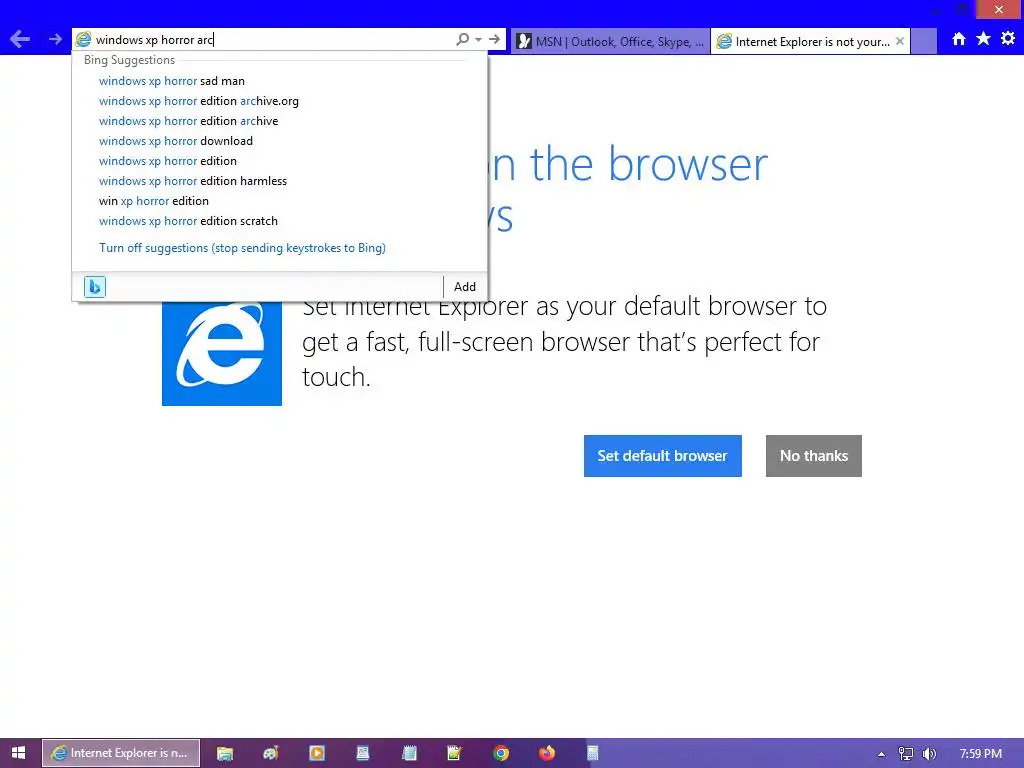
Task: Select suggestion windows xp horror edition scratch
Action: click(x=188, y=221)
